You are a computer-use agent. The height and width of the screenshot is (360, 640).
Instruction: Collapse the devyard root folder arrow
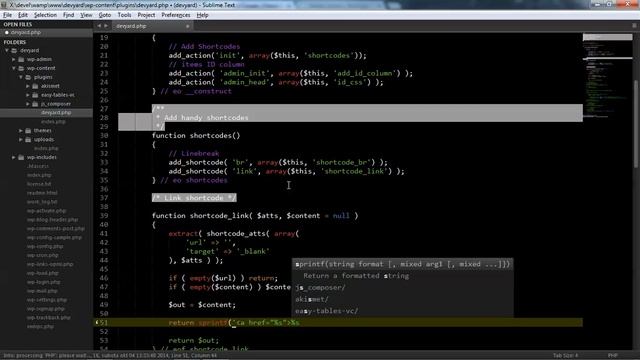[x=7, y=51]
